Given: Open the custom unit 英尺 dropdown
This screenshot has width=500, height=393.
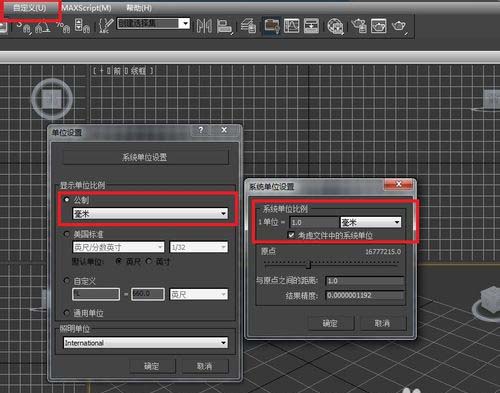Looking at the screenshot, I should 199,294.
